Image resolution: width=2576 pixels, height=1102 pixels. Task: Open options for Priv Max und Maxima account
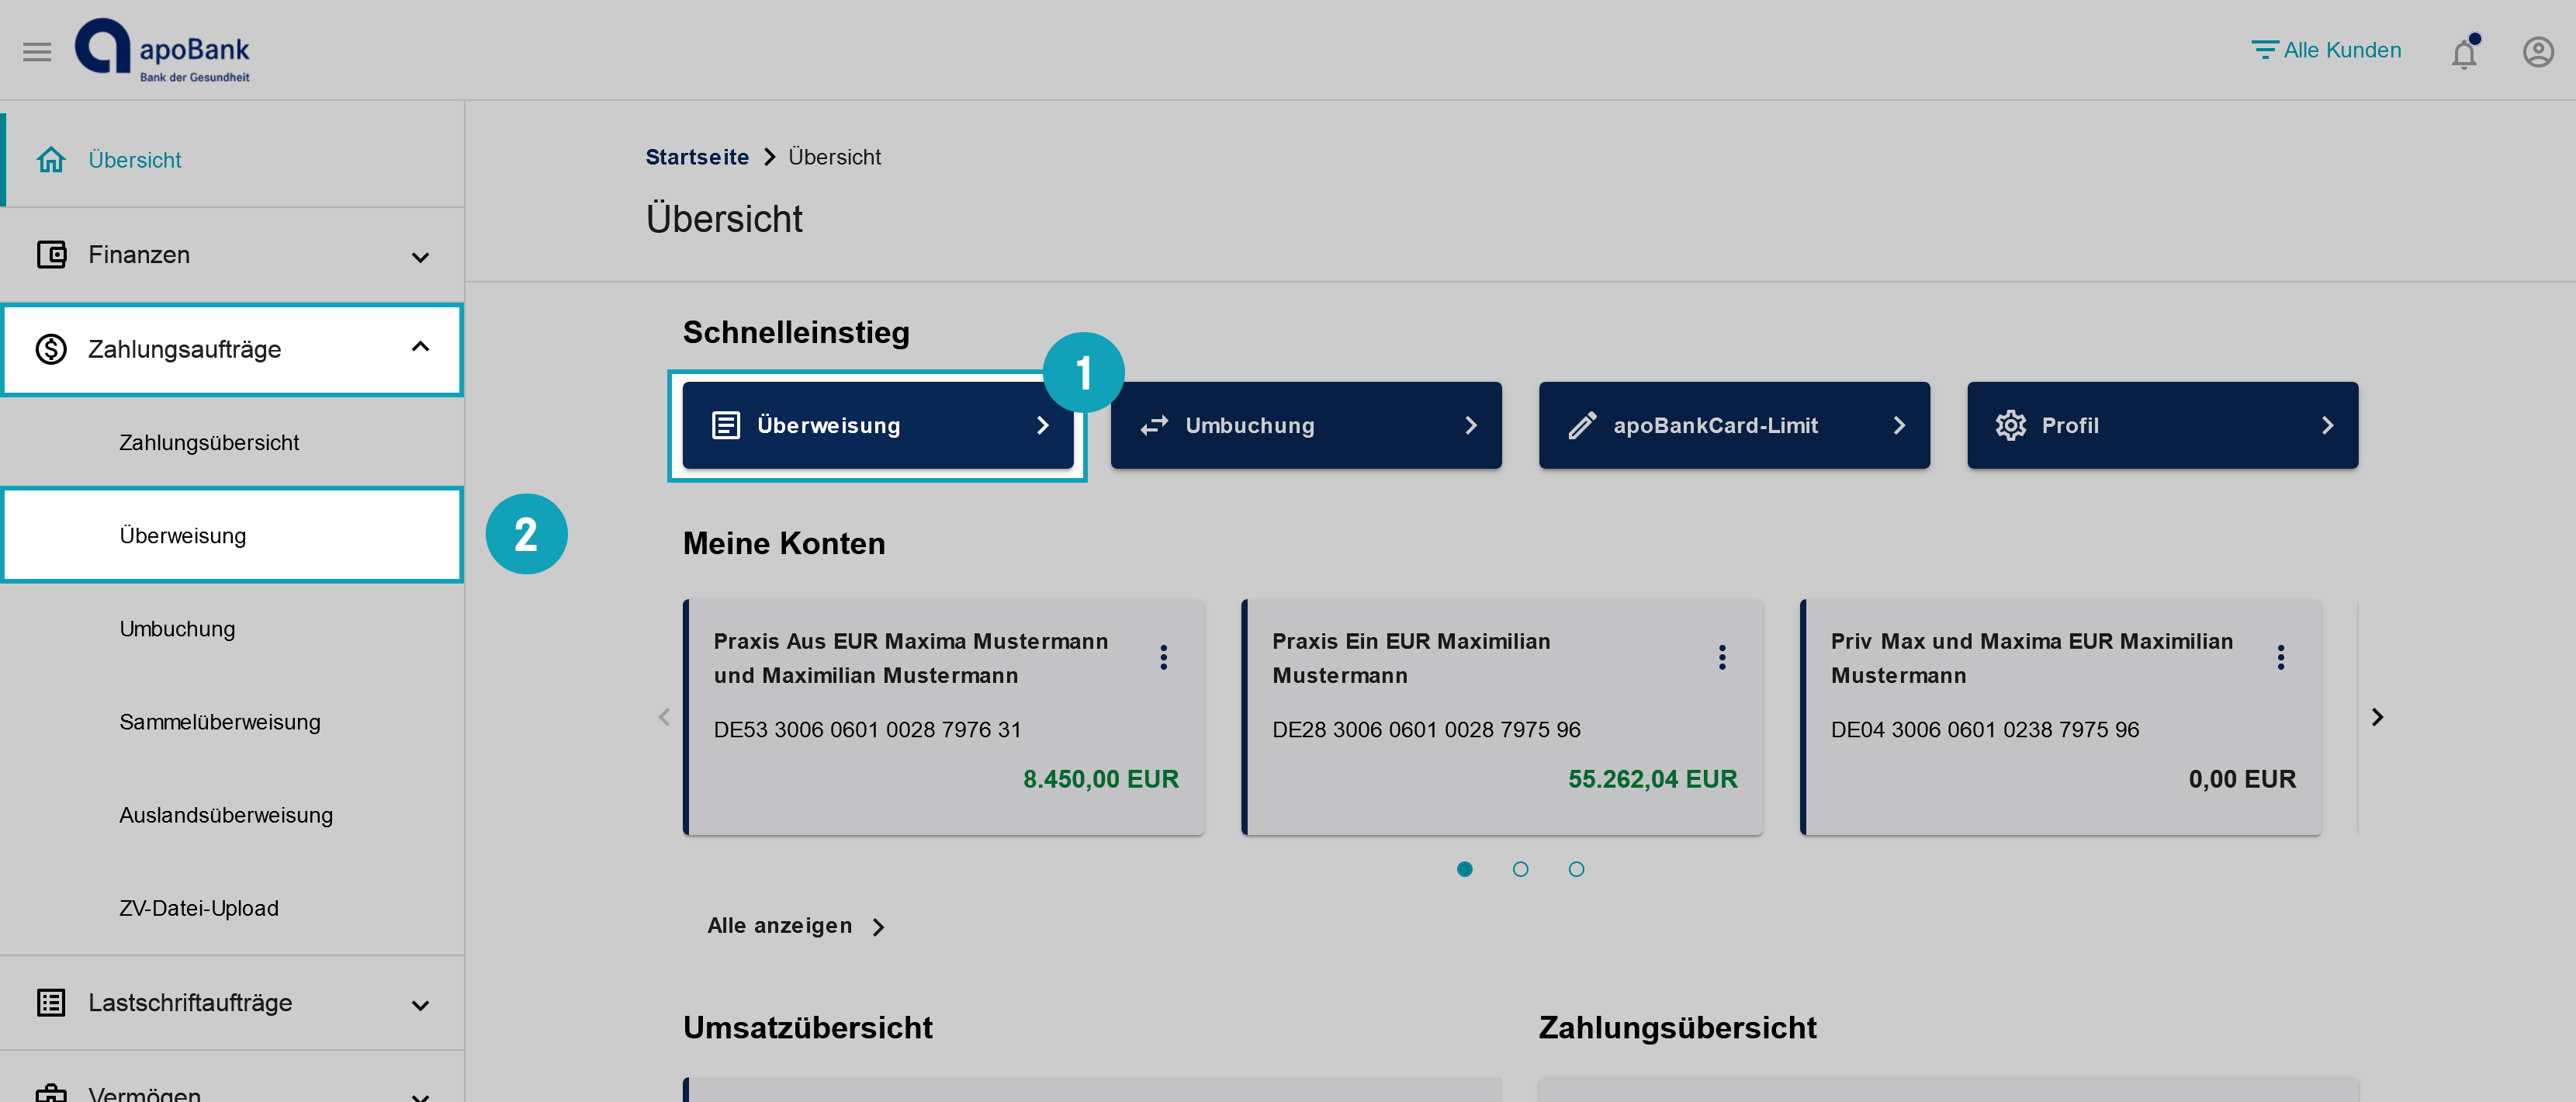2280,657
